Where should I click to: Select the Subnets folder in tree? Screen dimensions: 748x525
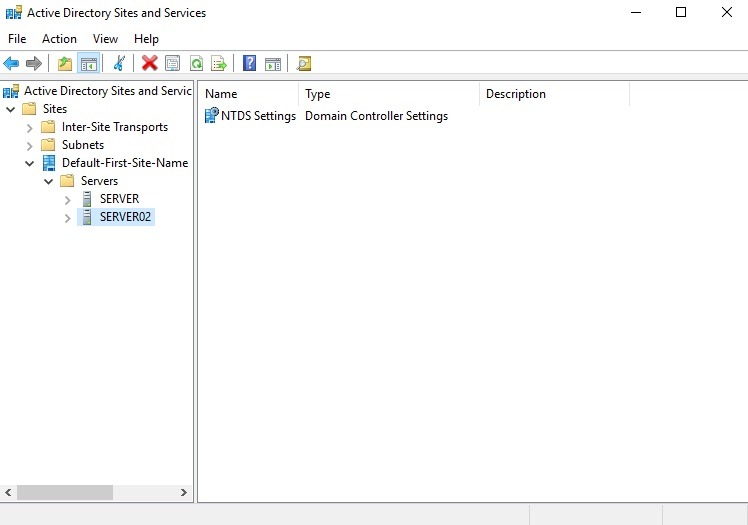pyautogui.click(x=82, y=145)
